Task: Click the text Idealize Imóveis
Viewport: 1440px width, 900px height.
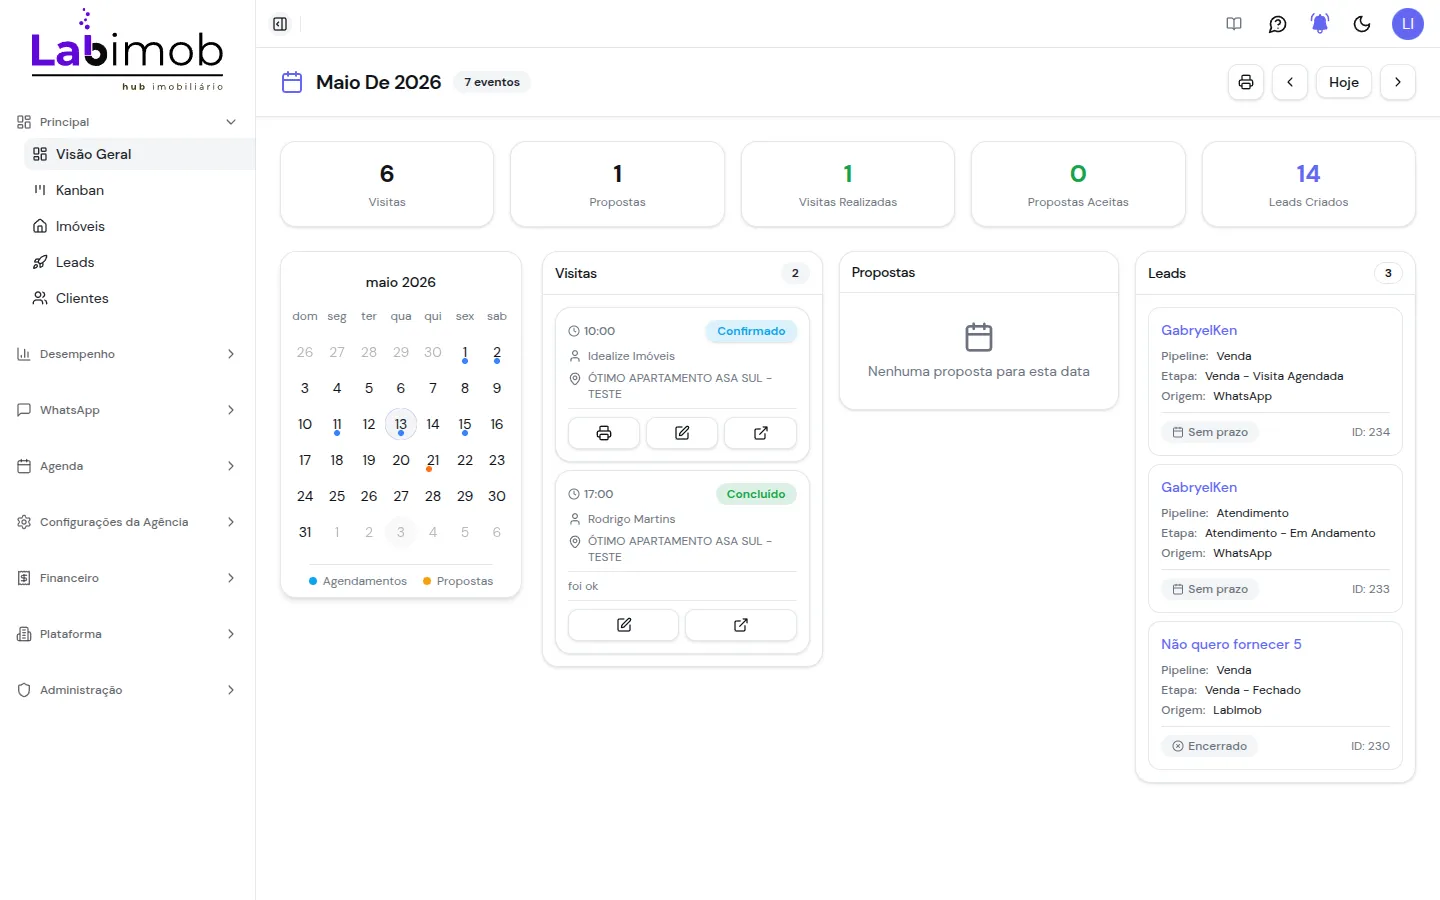Action: click(631, 356)
